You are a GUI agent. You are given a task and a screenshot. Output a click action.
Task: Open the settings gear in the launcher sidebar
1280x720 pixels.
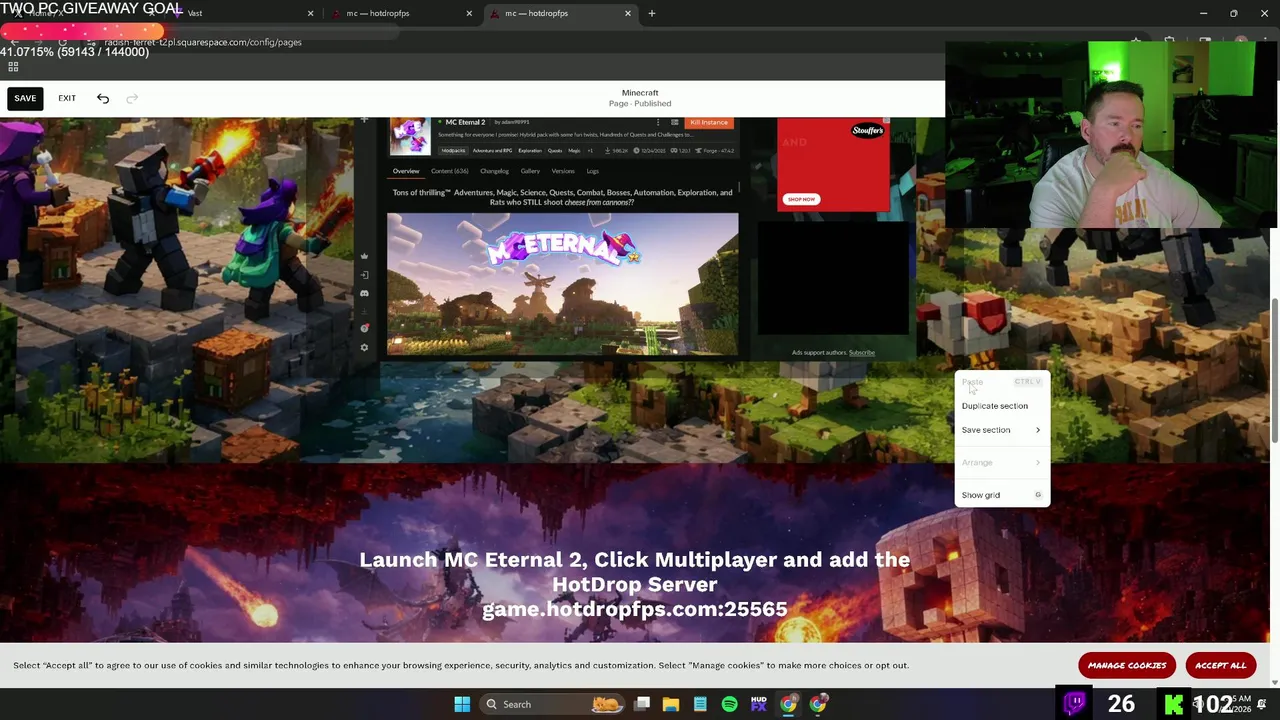tap(364, 347)
